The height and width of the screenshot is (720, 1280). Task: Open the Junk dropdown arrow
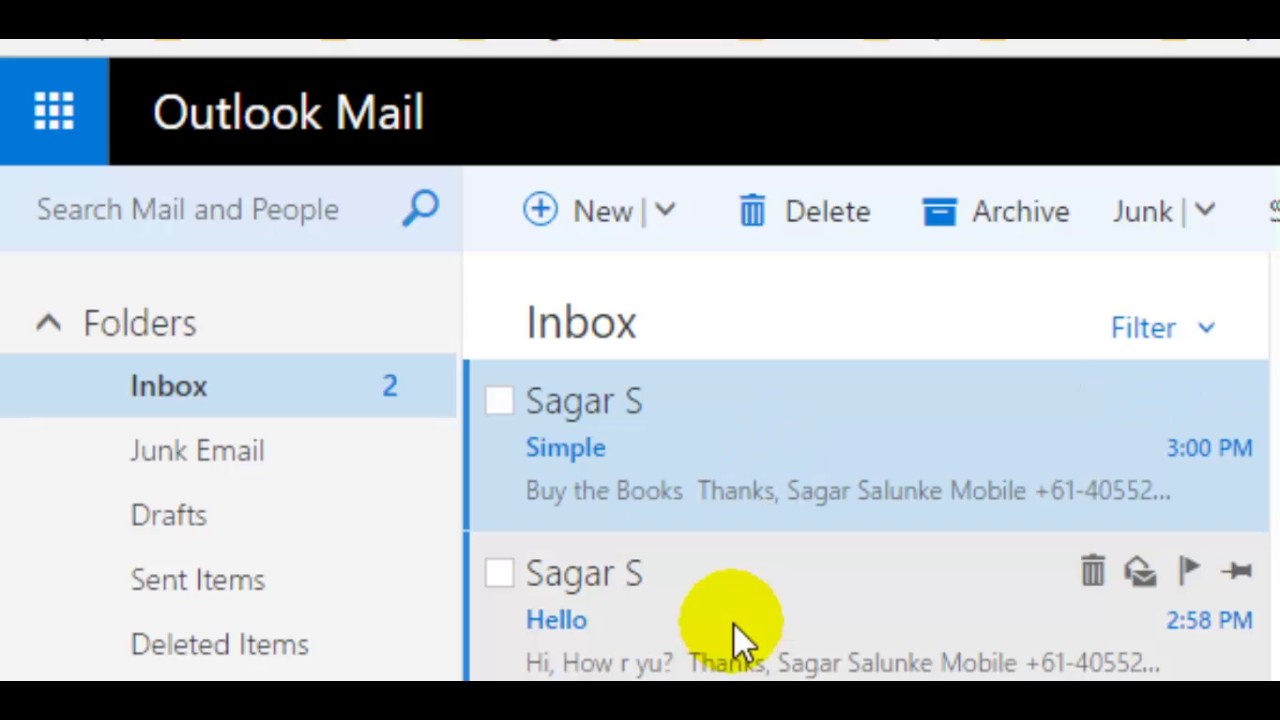(1204, 211)
